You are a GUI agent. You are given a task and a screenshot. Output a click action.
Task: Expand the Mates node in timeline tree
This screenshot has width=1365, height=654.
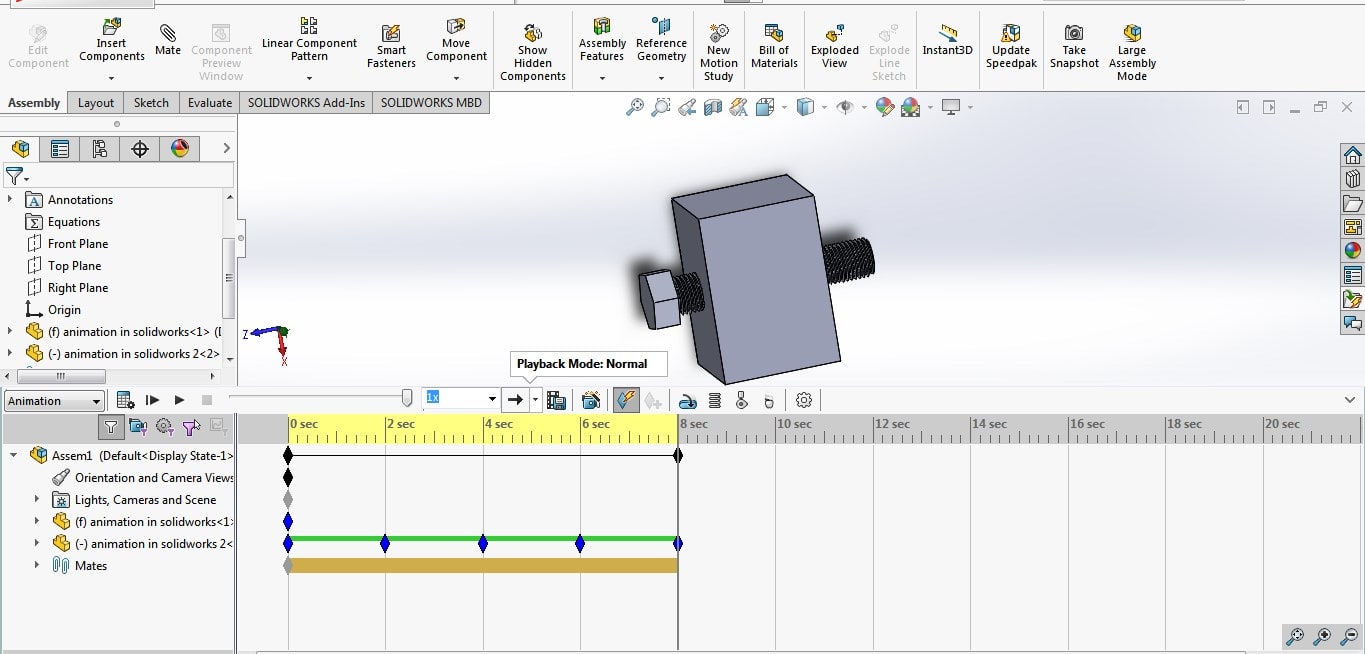point(37,565)
